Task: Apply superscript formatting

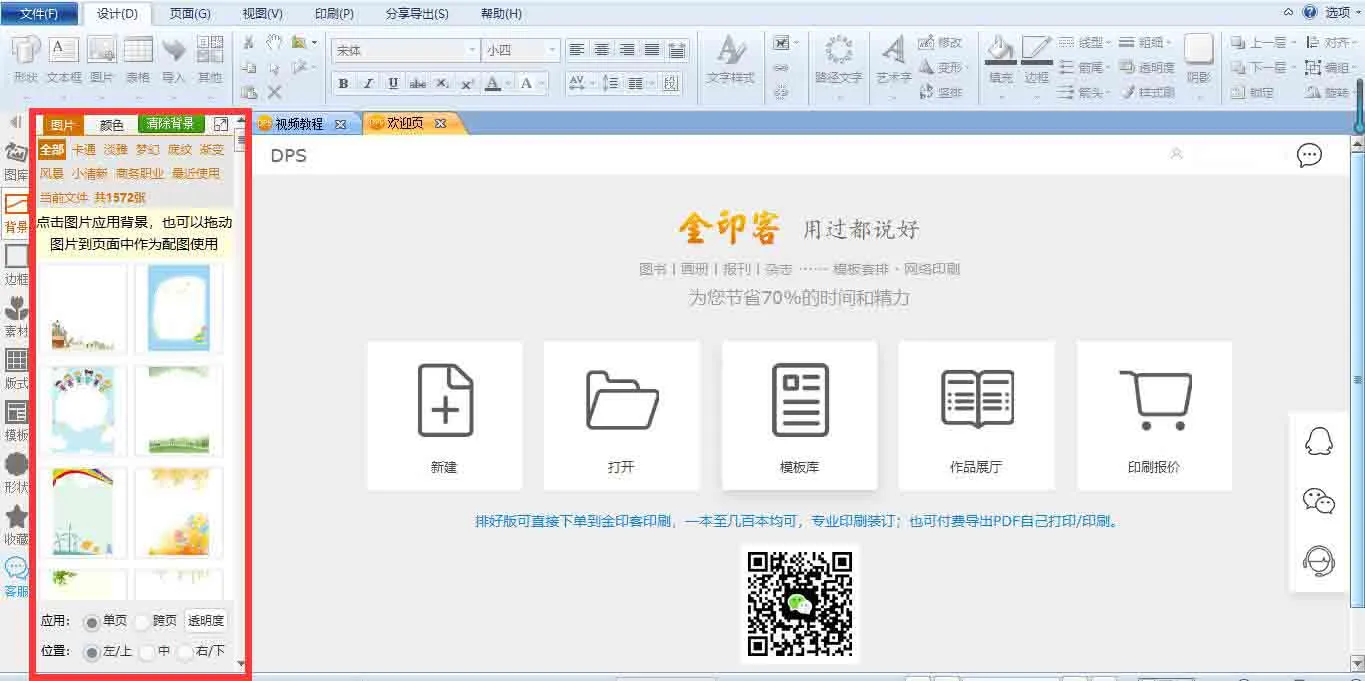Action: click(467, 83)
